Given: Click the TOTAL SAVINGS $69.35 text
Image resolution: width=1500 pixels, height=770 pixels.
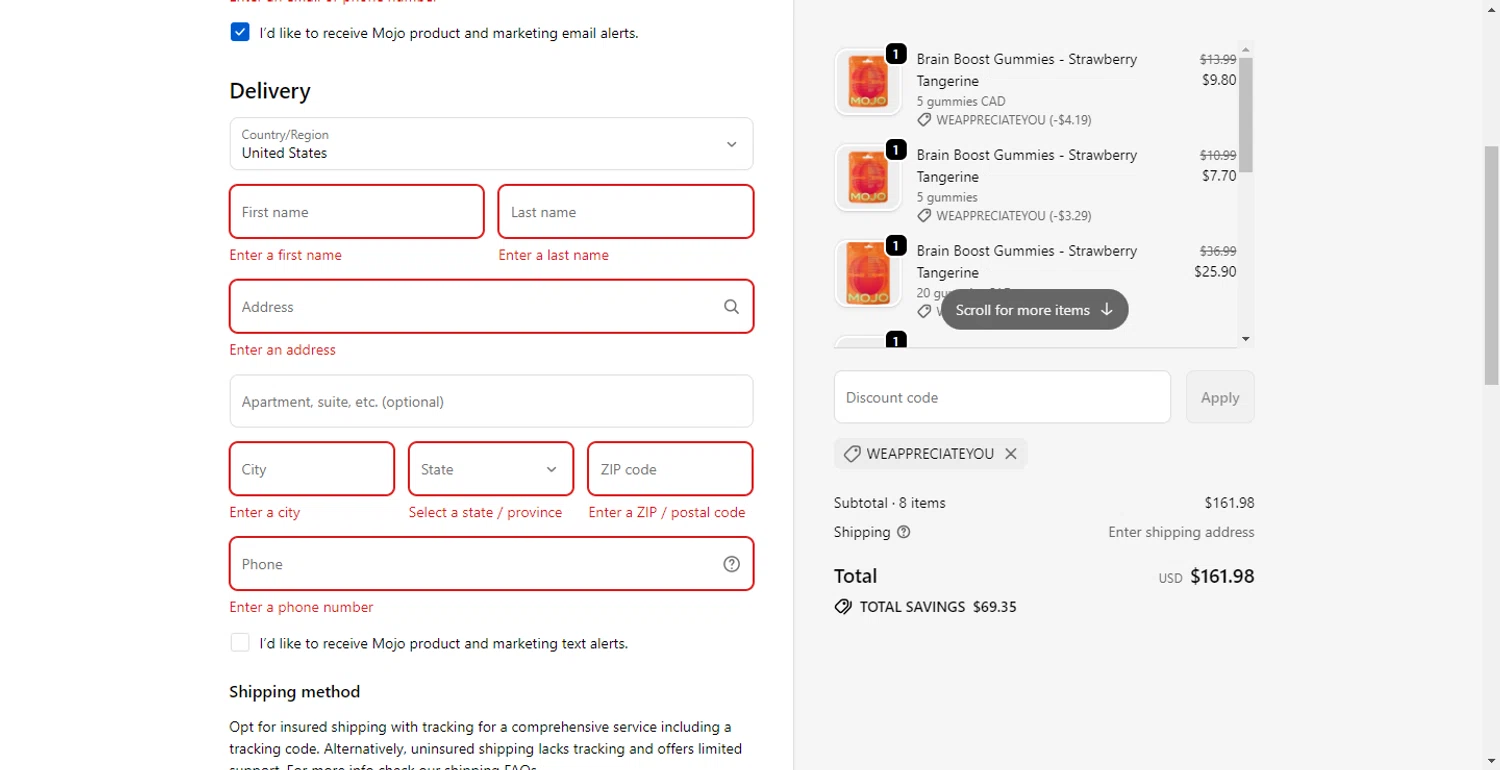Looking at the screenshot, I should point(938,607).
